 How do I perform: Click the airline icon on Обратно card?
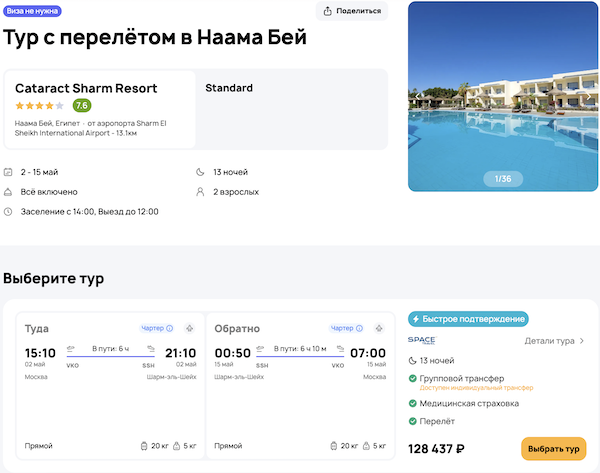[377, 328]
